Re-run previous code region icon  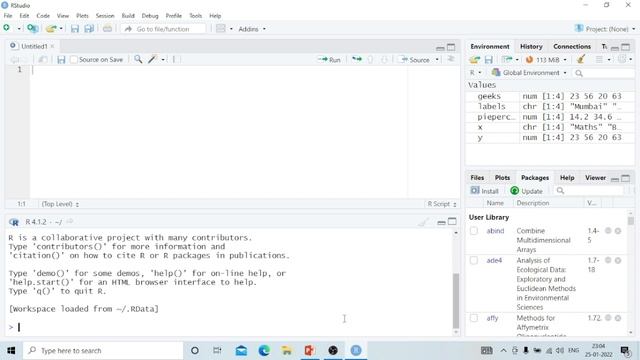357,60
